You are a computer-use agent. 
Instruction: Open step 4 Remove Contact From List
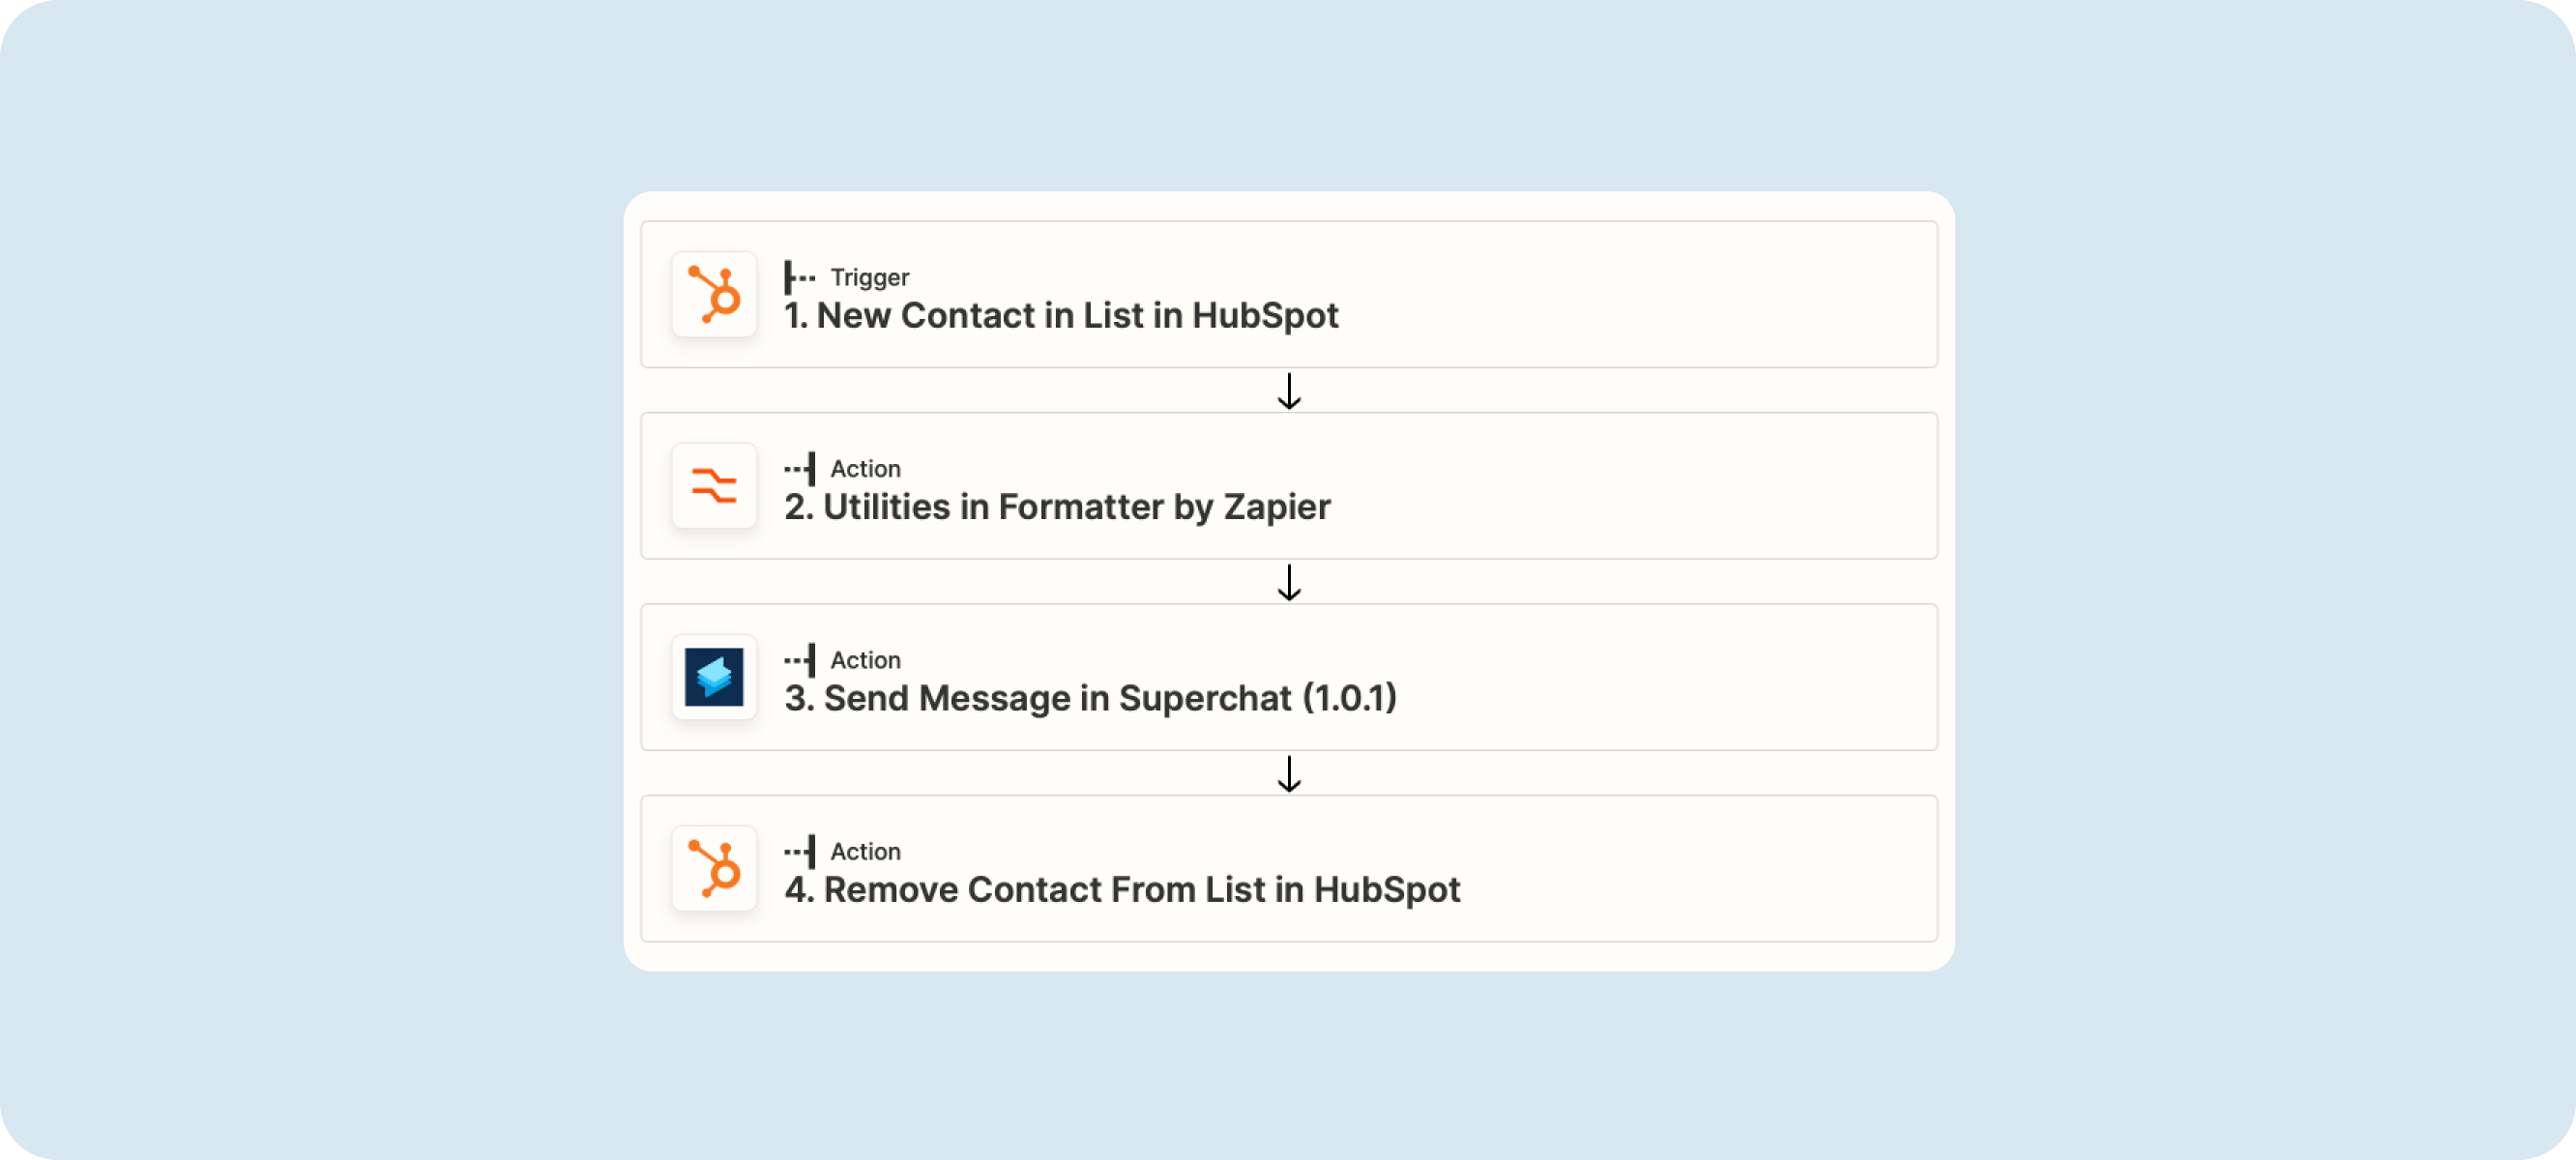click(1289, 868)
